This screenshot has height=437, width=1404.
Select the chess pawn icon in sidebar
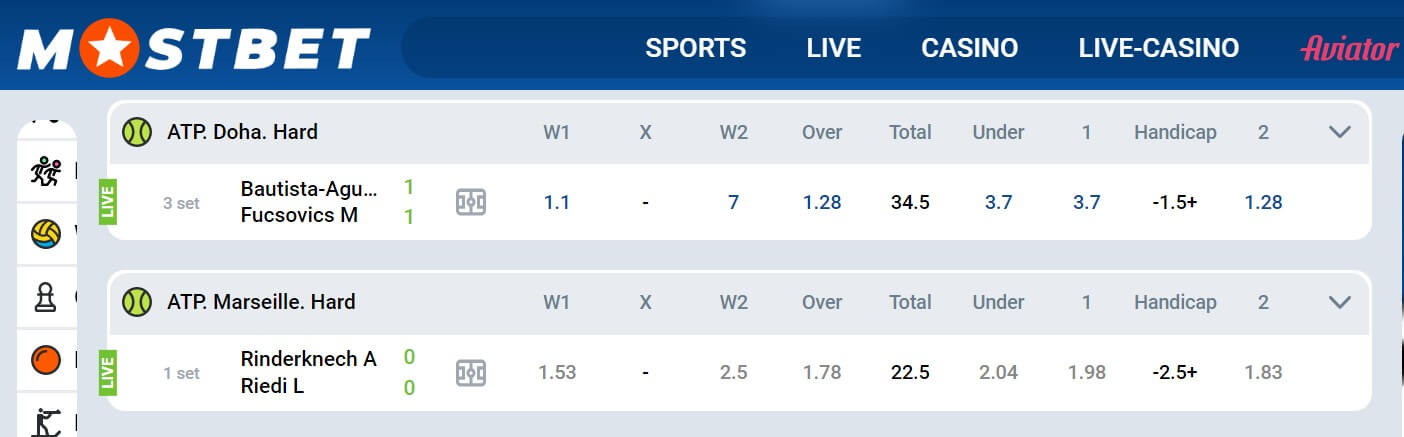pos(45,297)
